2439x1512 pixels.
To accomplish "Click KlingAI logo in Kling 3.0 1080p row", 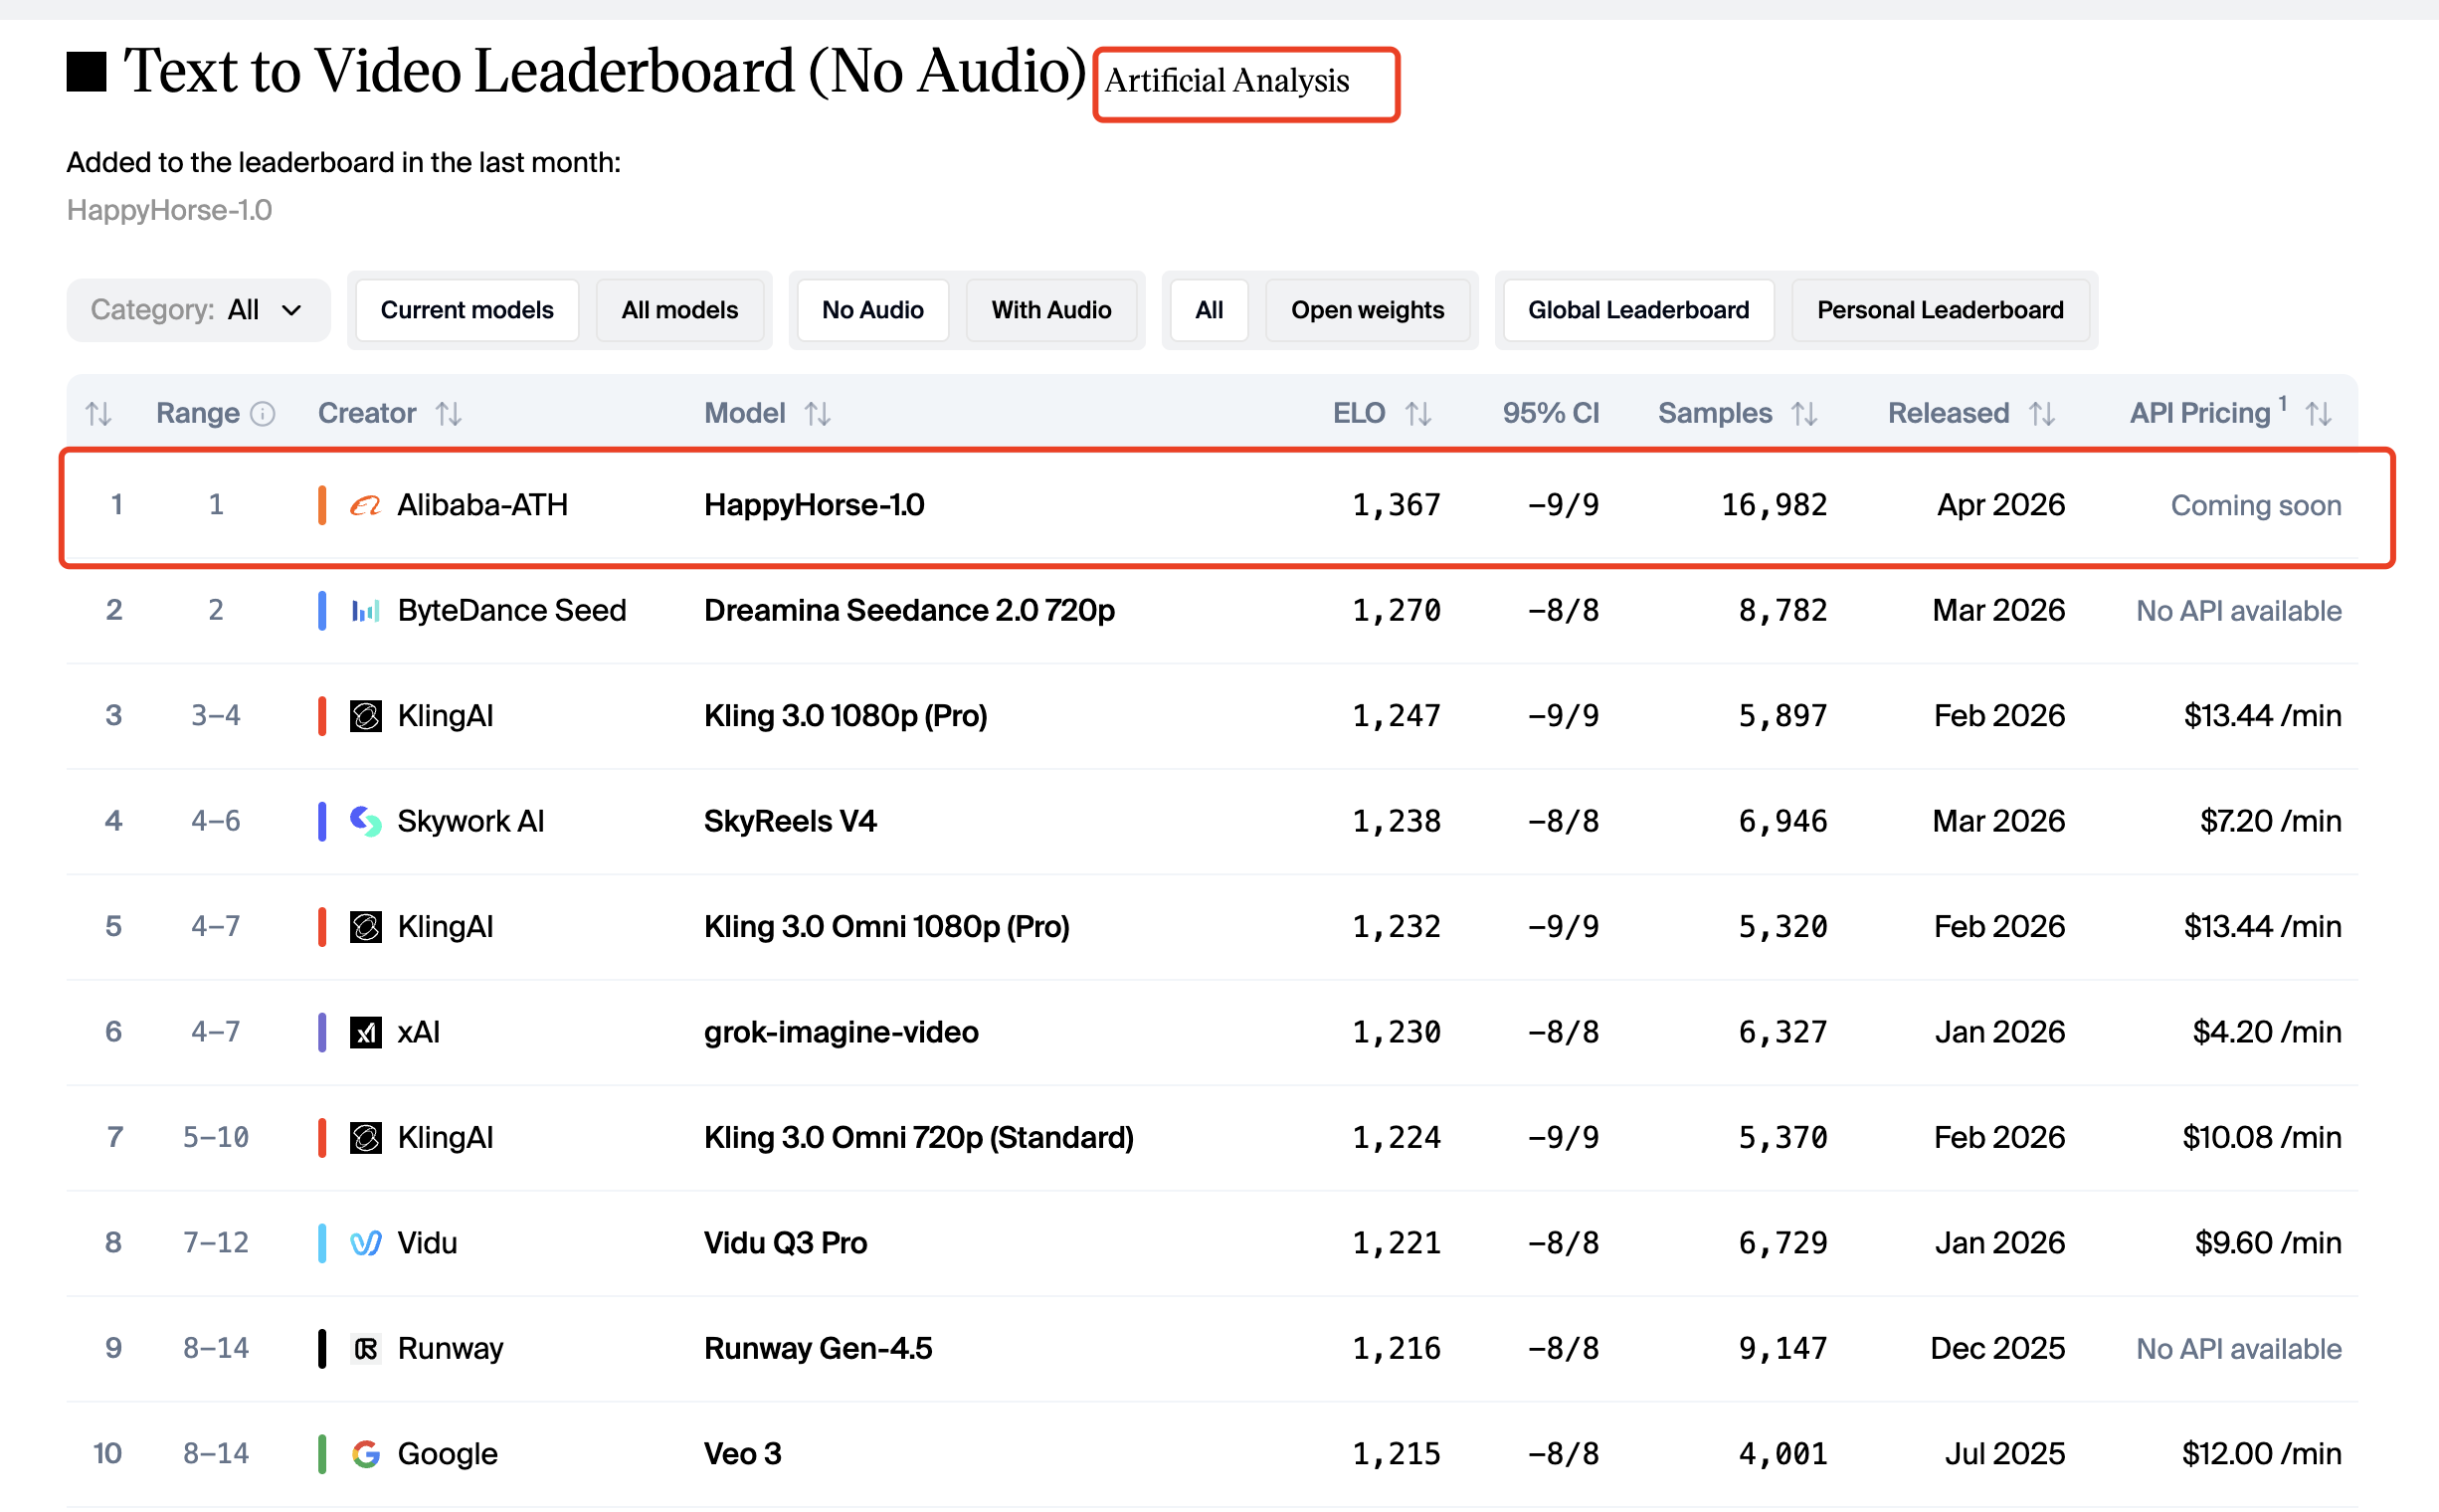I will click(x=365, y=716).
